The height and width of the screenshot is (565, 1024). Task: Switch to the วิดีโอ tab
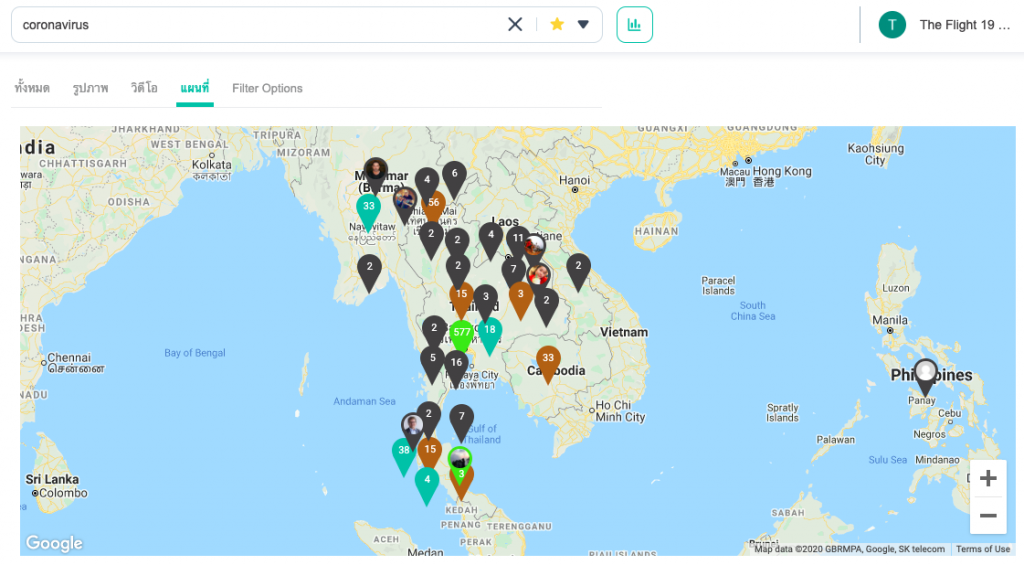(x=144, y=88)
